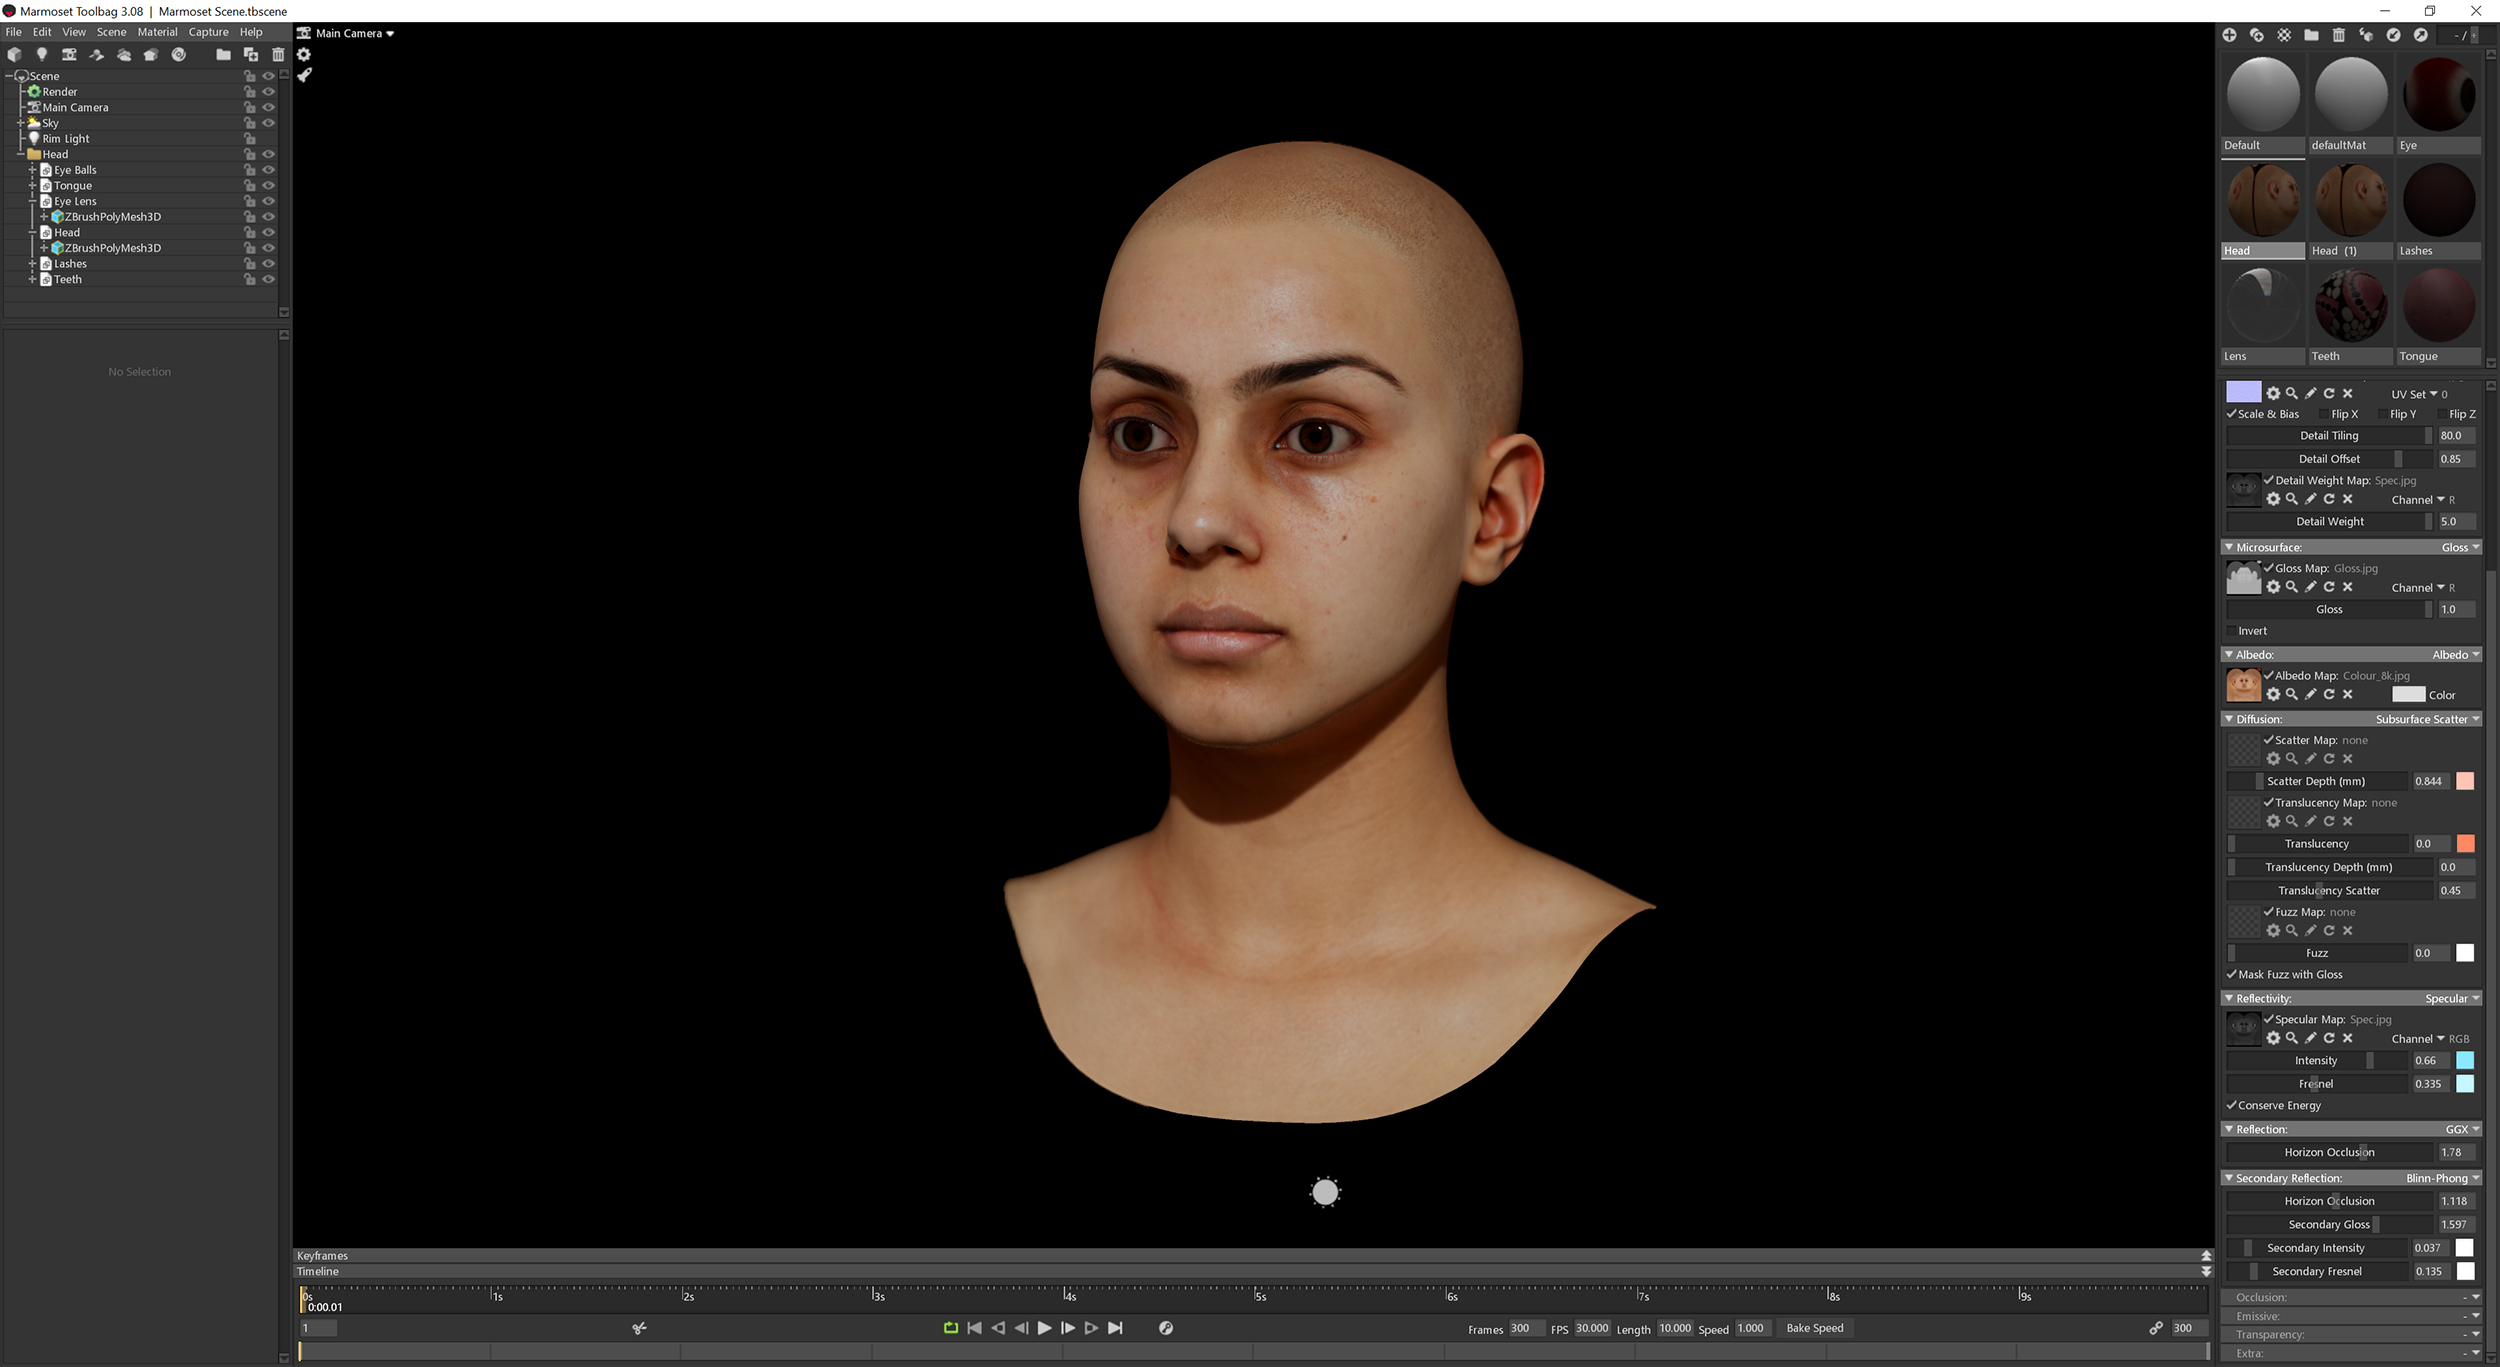
Task: Delete the selected object with the trash icon
Action: point(278,55)
